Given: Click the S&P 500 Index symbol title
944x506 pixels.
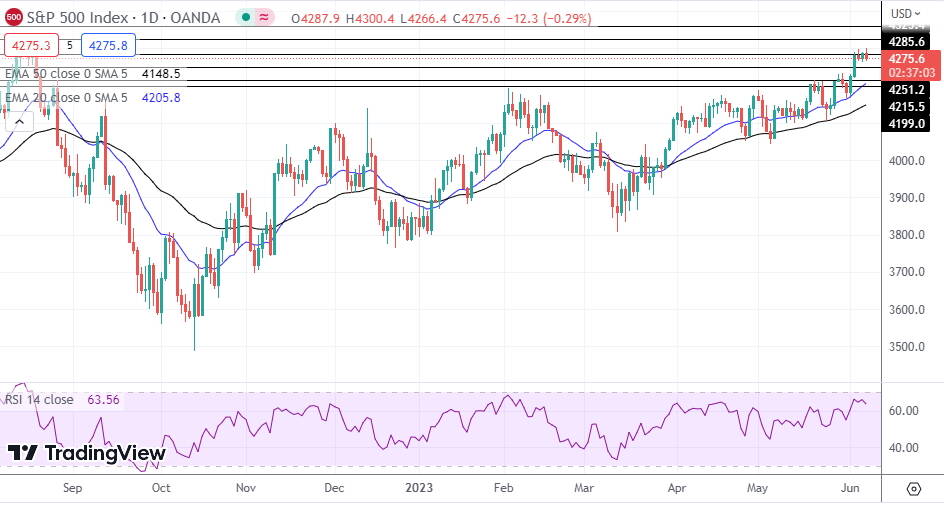Looking at the screenshot, I should 77,17.
